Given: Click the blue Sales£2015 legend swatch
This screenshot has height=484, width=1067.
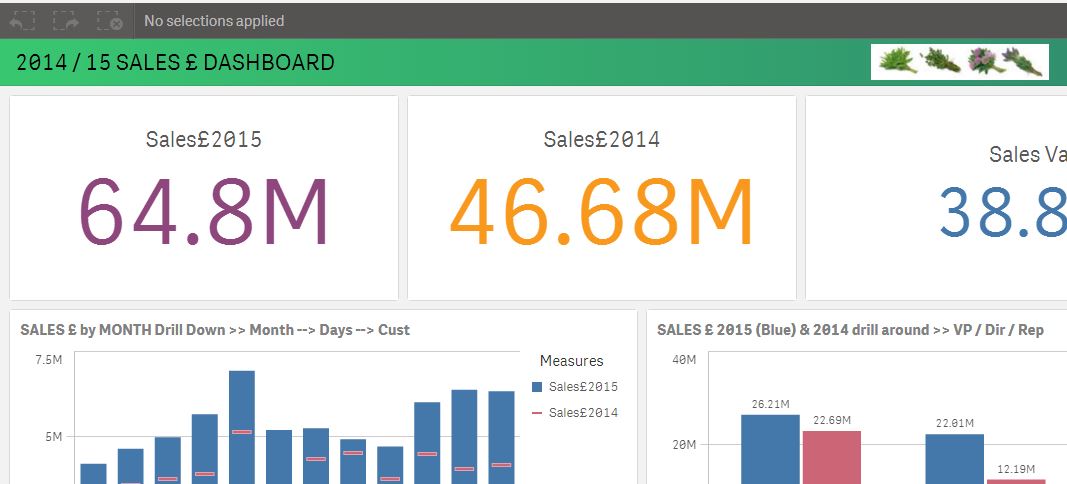Looking at the screenshot, I should (538, 387).
